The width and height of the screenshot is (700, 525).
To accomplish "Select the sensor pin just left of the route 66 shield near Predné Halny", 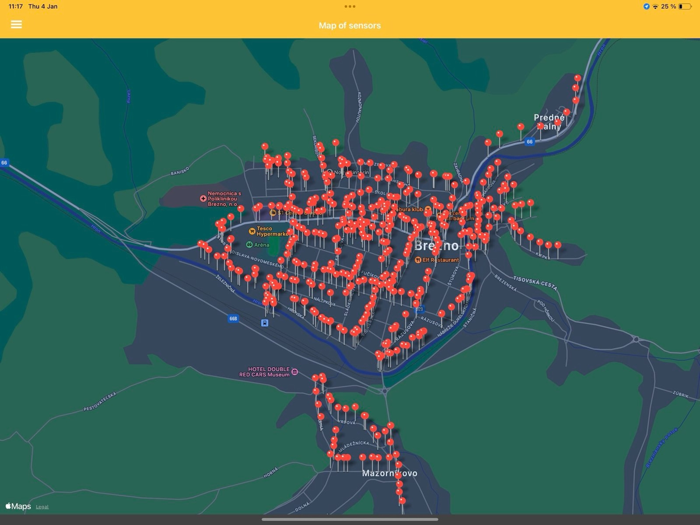I will click(520, 127).
